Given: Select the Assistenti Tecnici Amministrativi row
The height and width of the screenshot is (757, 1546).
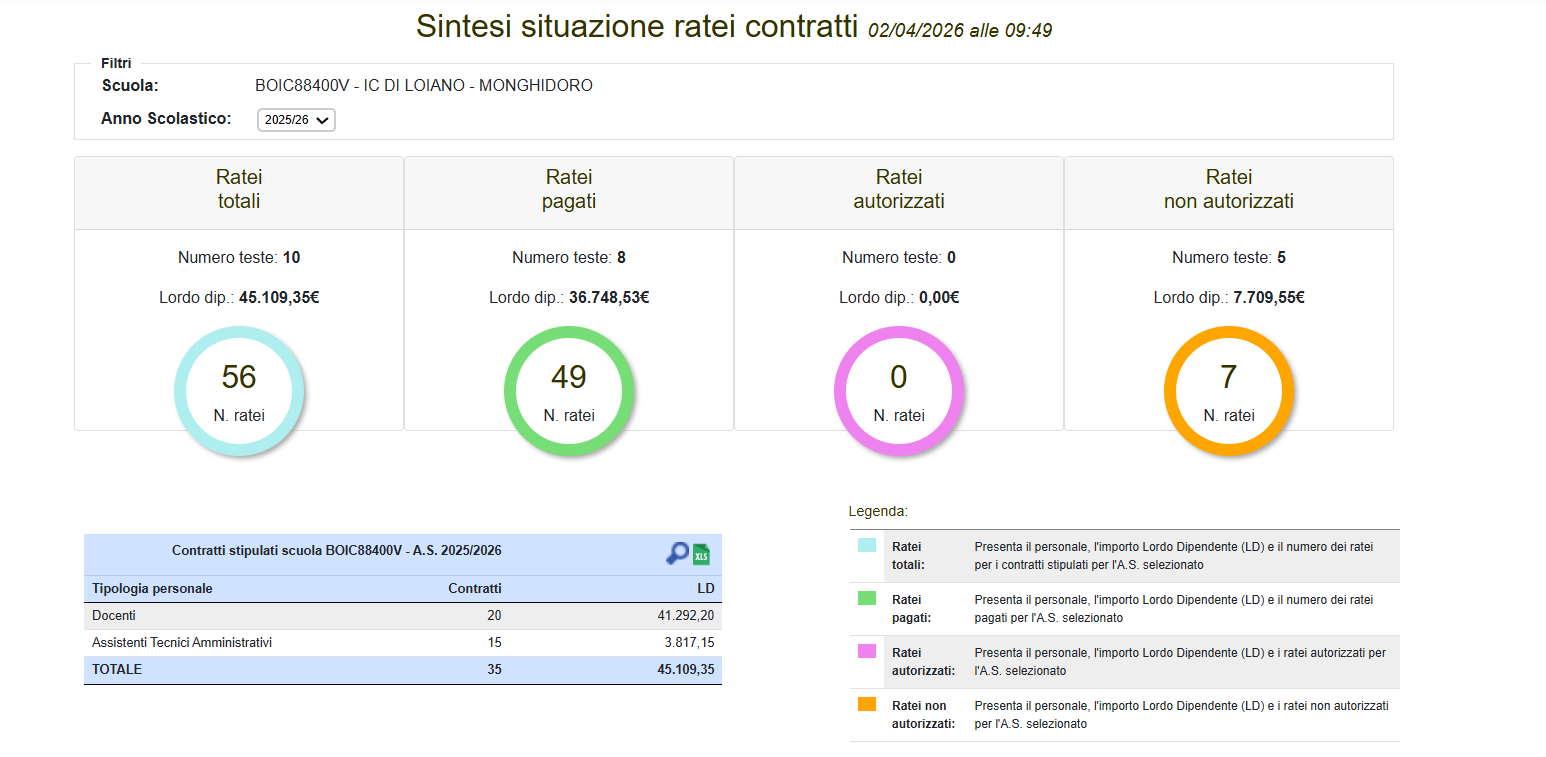Looking at the screenshot, I should 402,643.
